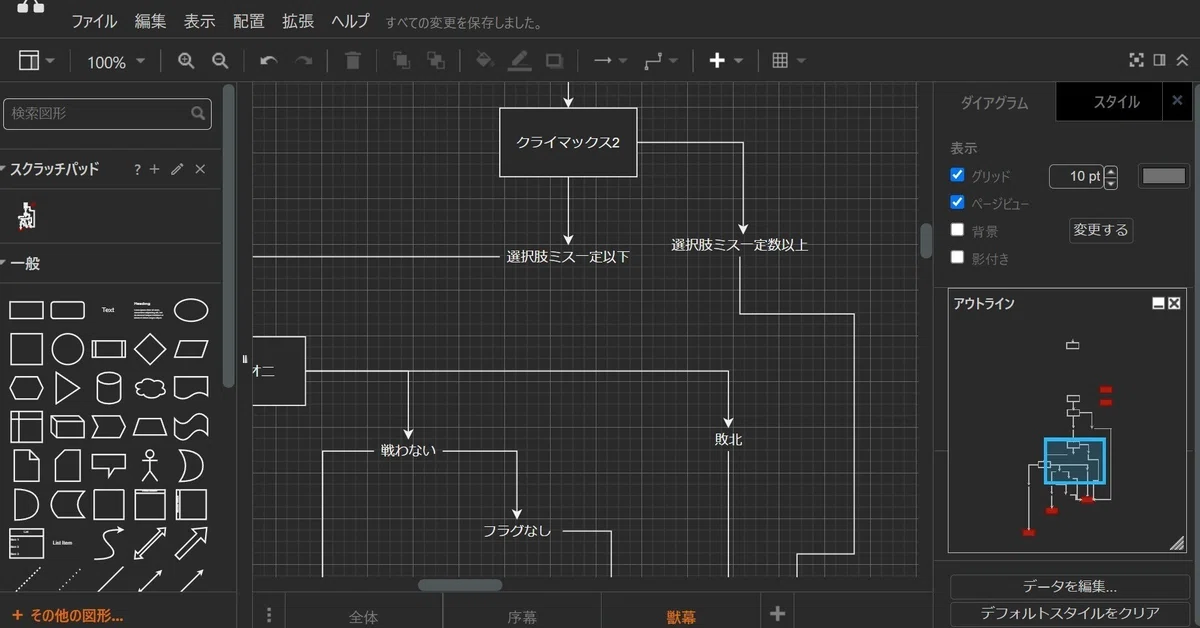The height and width of the screenshot is (628, 1200).
Task: Select the curved arrow connector shape
Action: coord(108,543)
